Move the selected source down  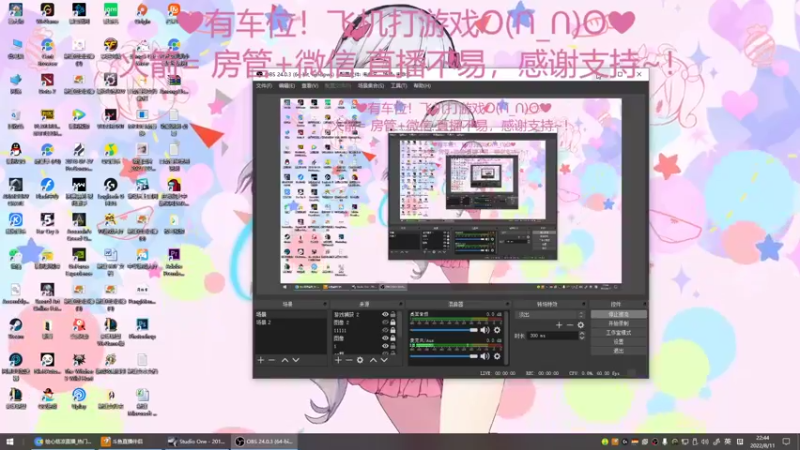click(x=384, y=360)
